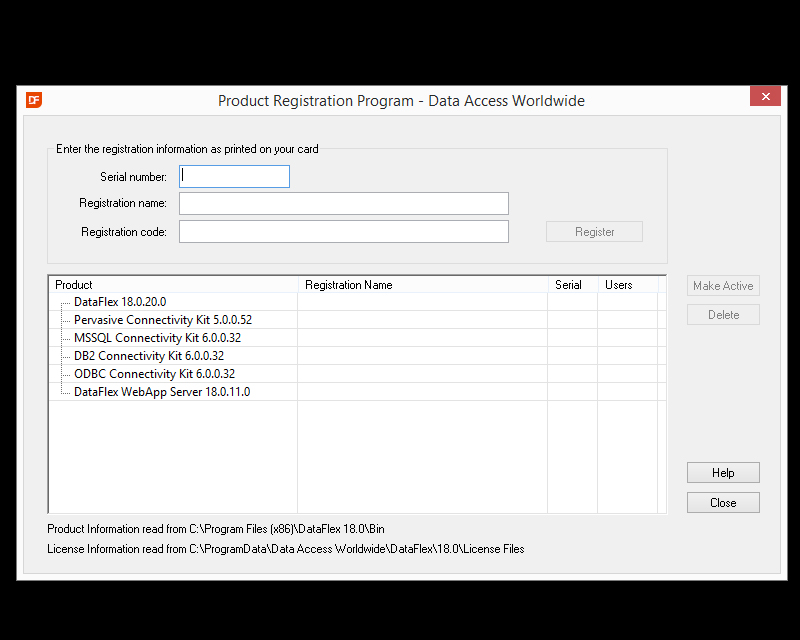Viewport: 800px width, 640px height.
Task: Click the Close button at bottom right
Action: coord(723,503)
